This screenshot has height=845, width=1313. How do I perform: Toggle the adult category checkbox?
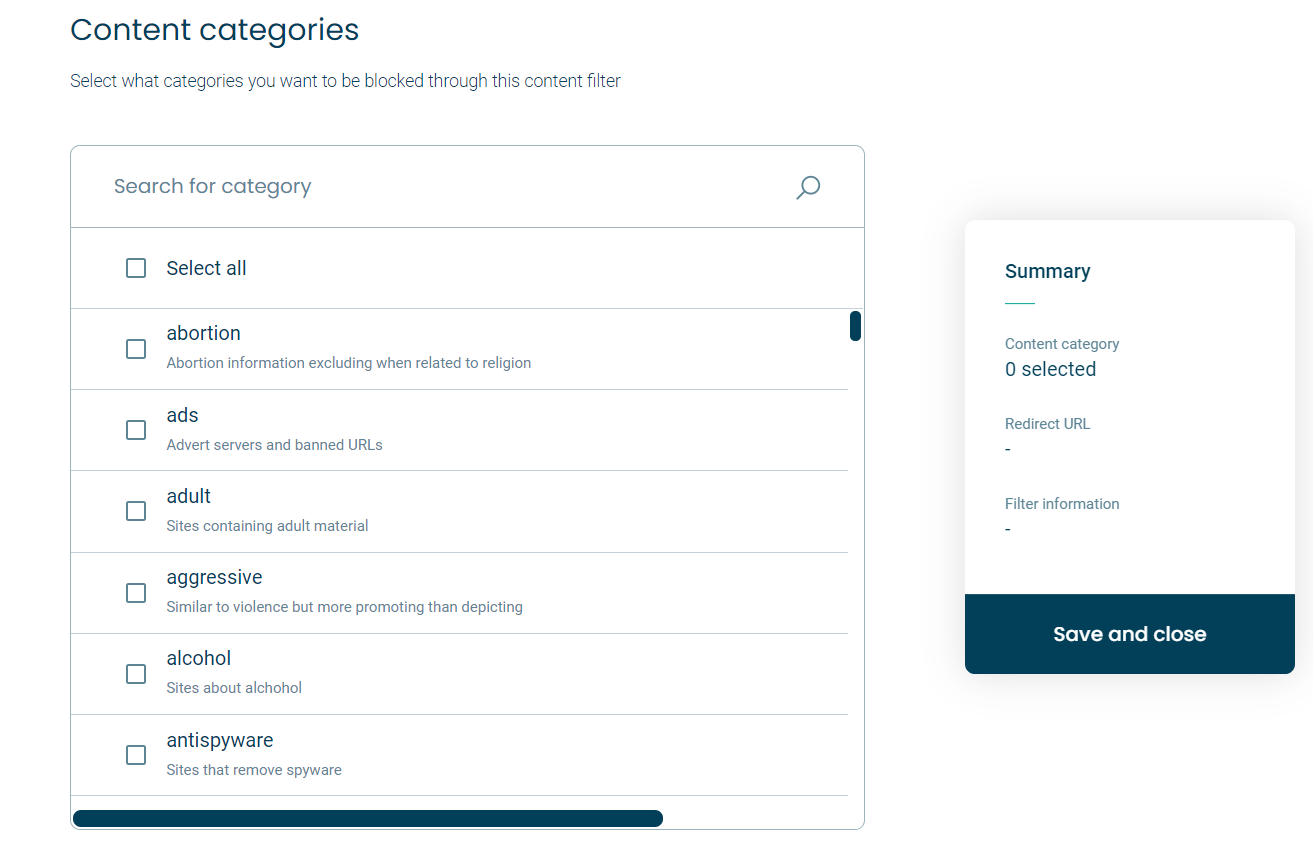136,511
